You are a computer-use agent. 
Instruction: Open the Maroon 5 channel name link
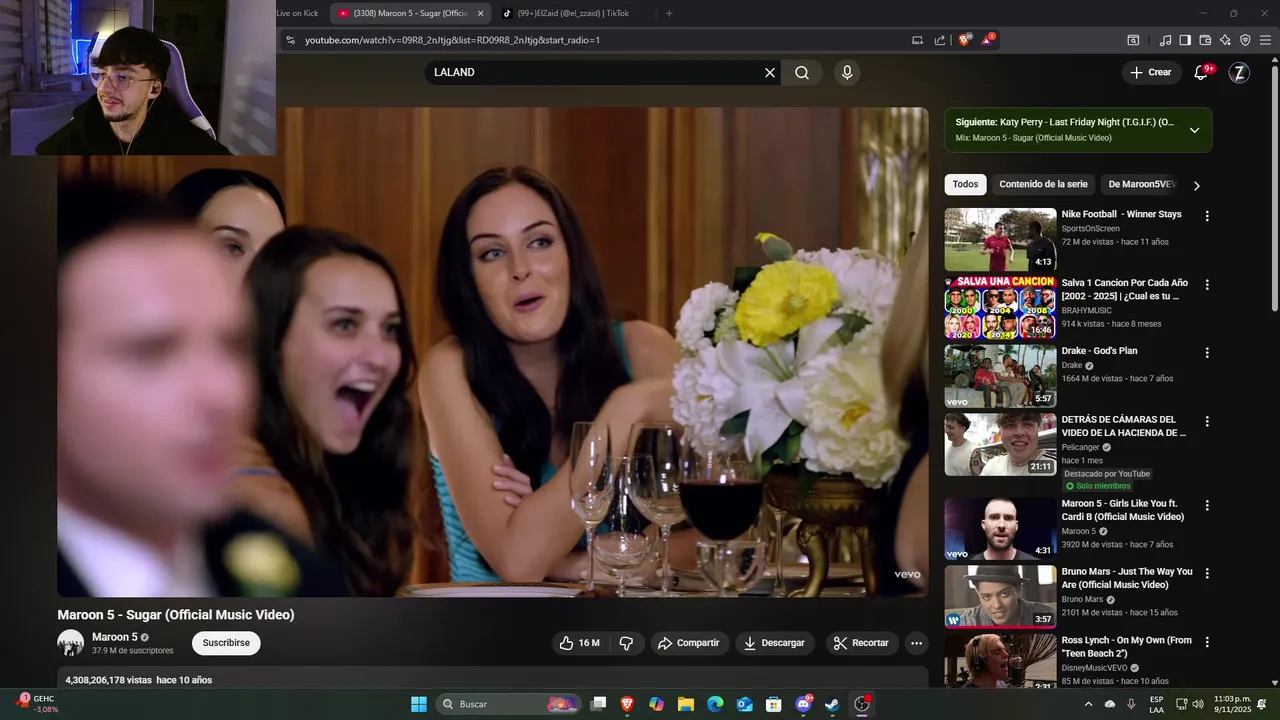coord(115,637)
